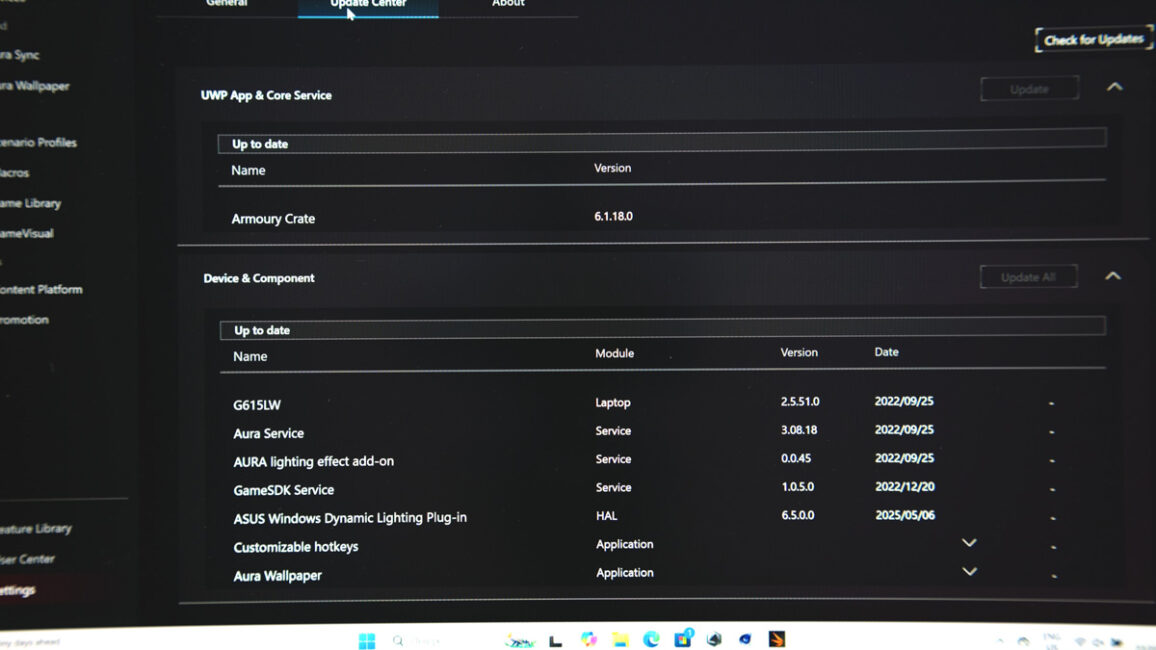Screen dimensions: 1156x650
Task: Select the Aura Wallpaper row name
Action: click(277, 576)
